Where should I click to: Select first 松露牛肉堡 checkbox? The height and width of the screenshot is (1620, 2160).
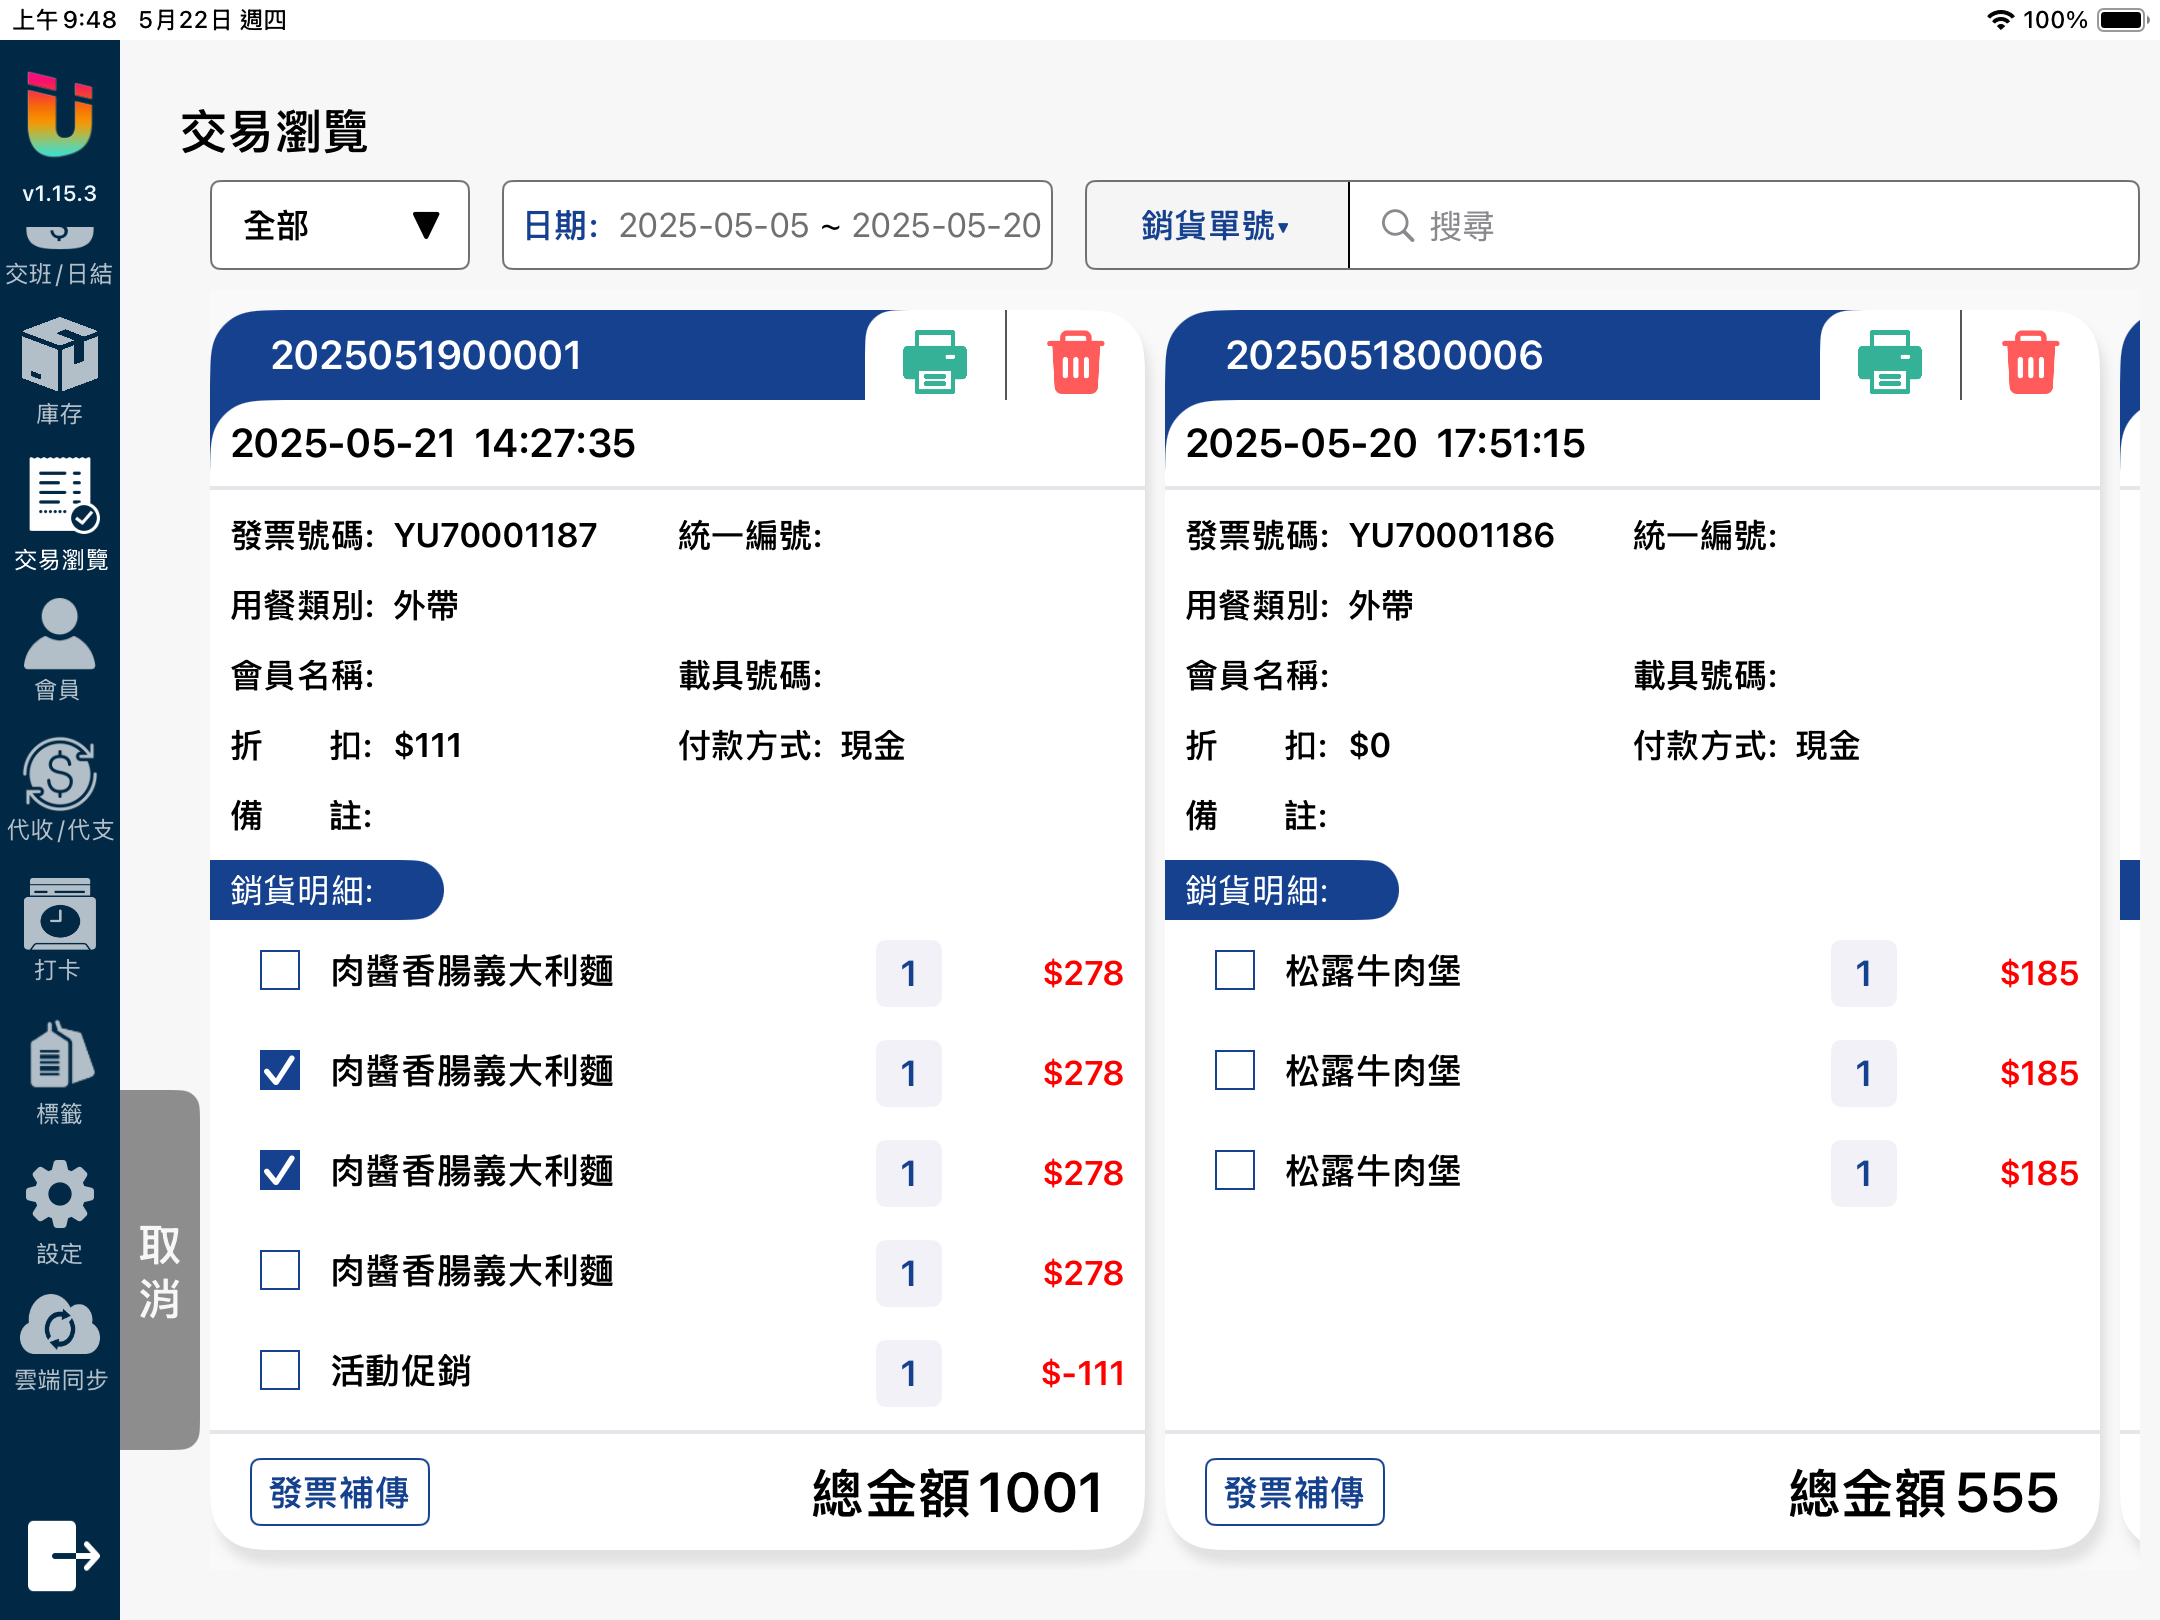pyautogui.click(x=1235, y=971)
